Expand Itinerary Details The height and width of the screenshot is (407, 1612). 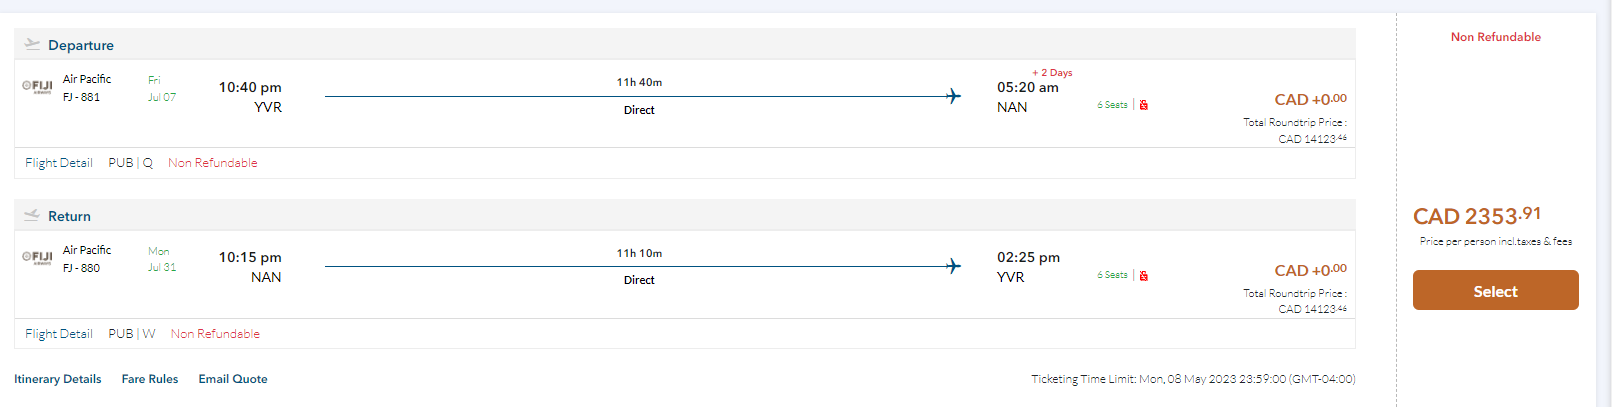[58, 379]
